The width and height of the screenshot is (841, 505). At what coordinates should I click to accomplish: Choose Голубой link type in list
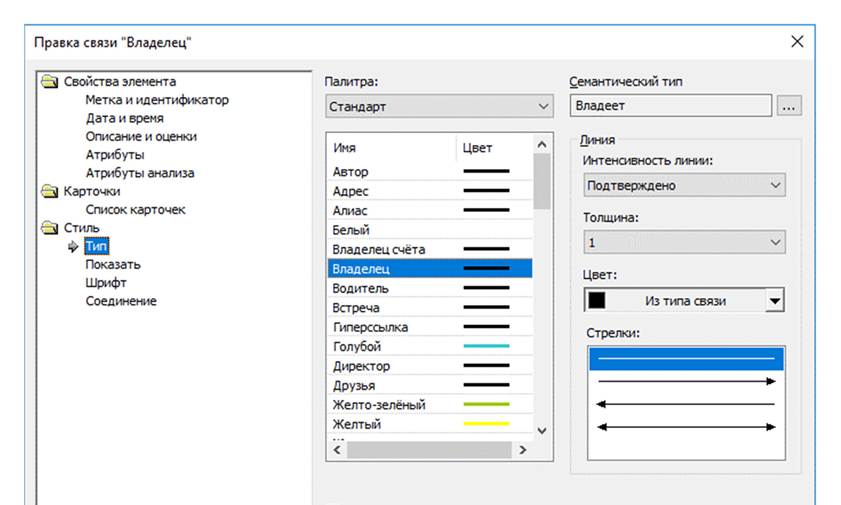[430, 346]
